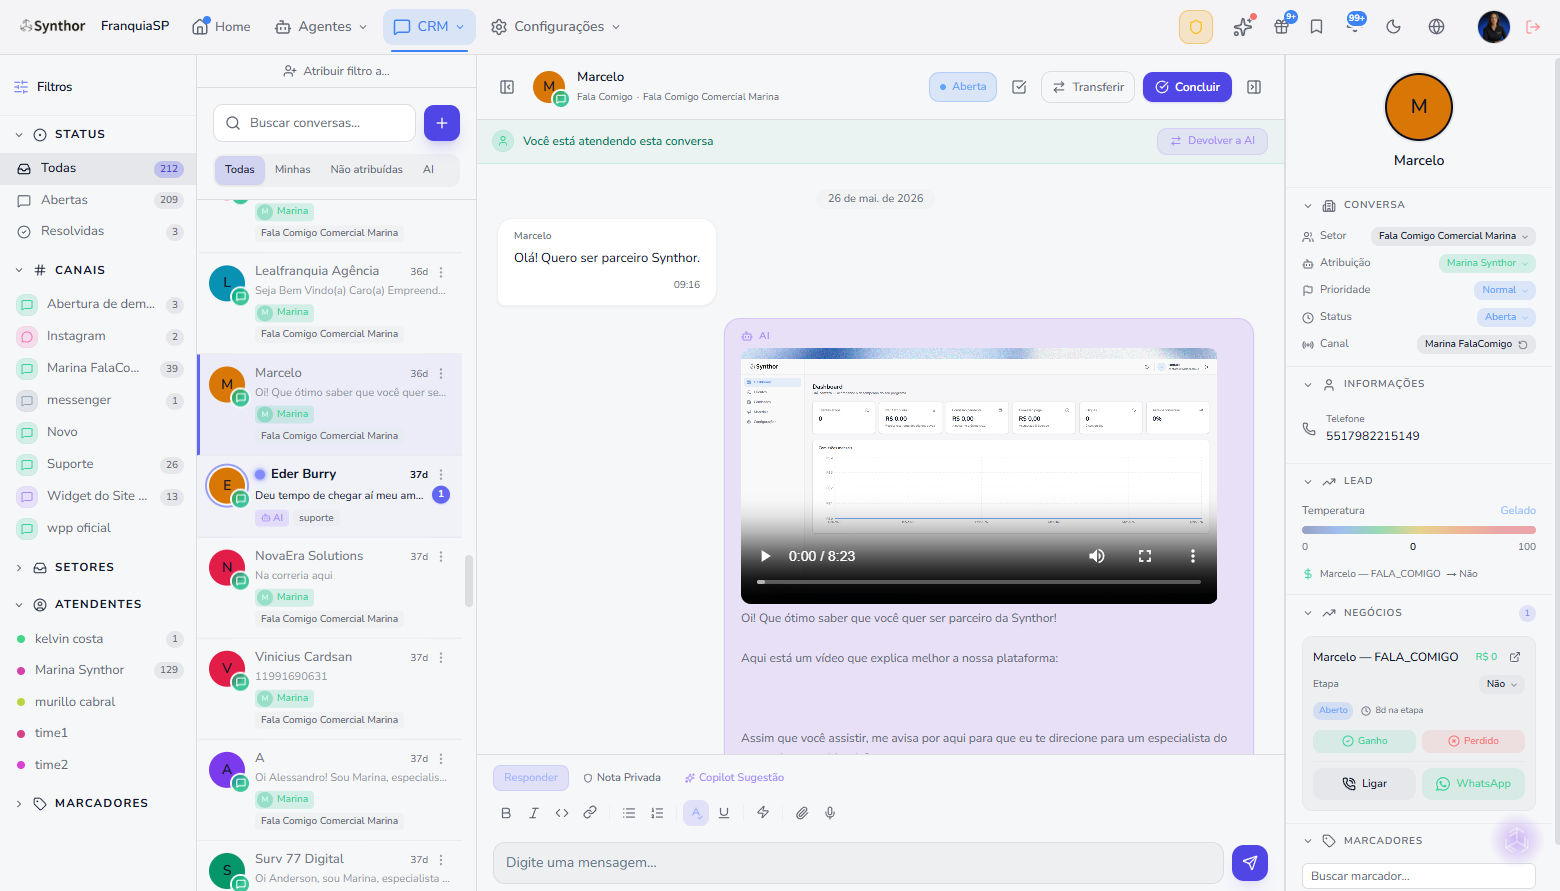Open quick replies lightning icon
The height and width of the screenshot is (891, 1560).
763,813
